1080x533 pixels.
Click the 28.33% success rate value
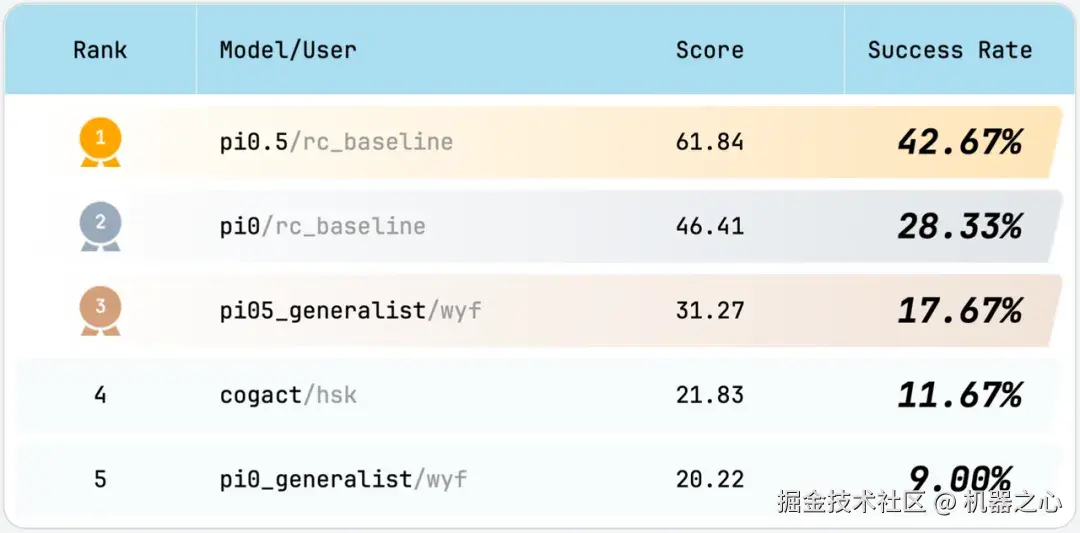click(x=959, y=226)
